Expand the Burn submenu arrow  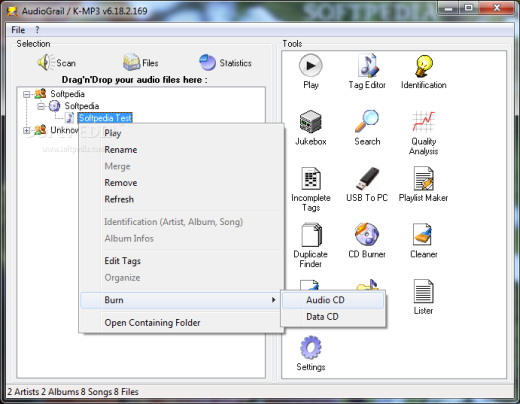point(273,300)
